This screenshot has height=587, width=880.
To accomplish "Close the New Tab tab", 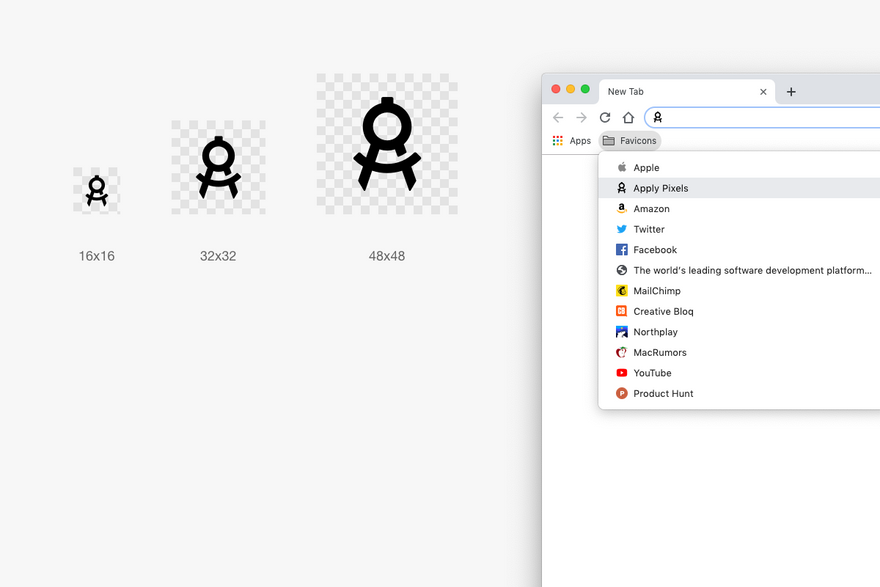I will [x=763, y=91].
